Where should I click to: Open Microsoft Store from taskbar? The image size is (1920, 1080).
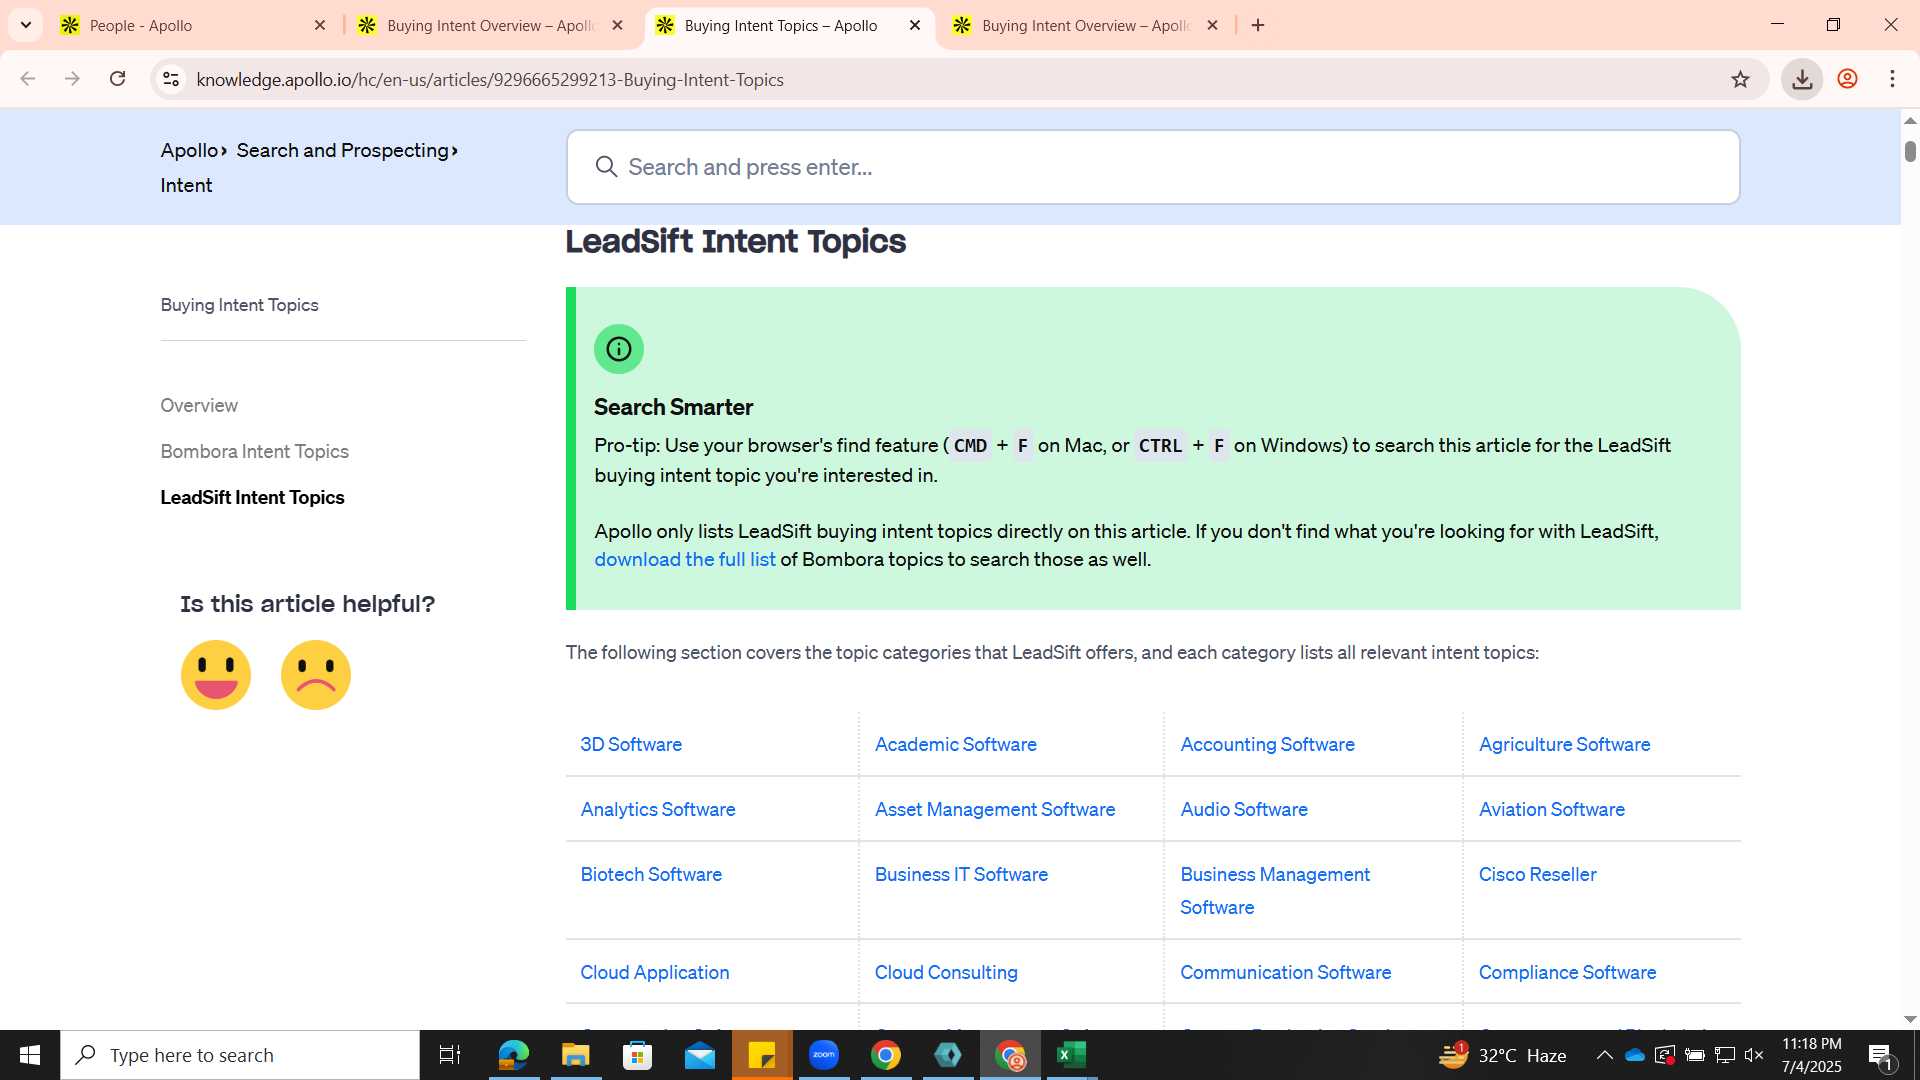click(x=637, y=1055)
